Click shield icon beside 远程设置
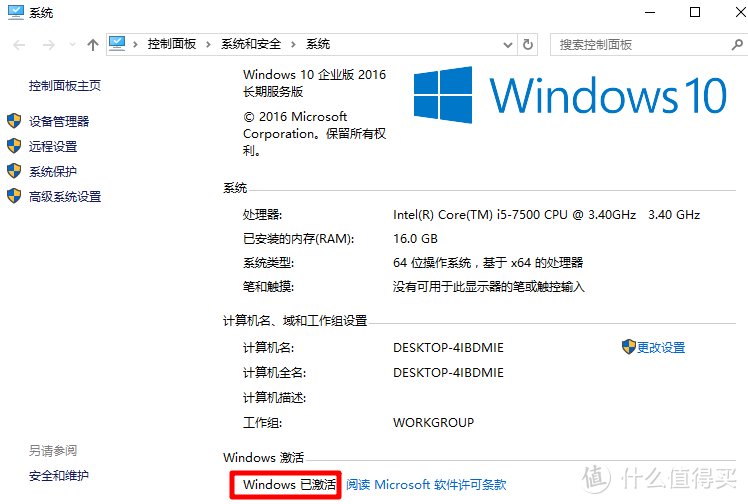Image resolution: width=748 pixels, height=504 pixels. (x=14, y=145)
